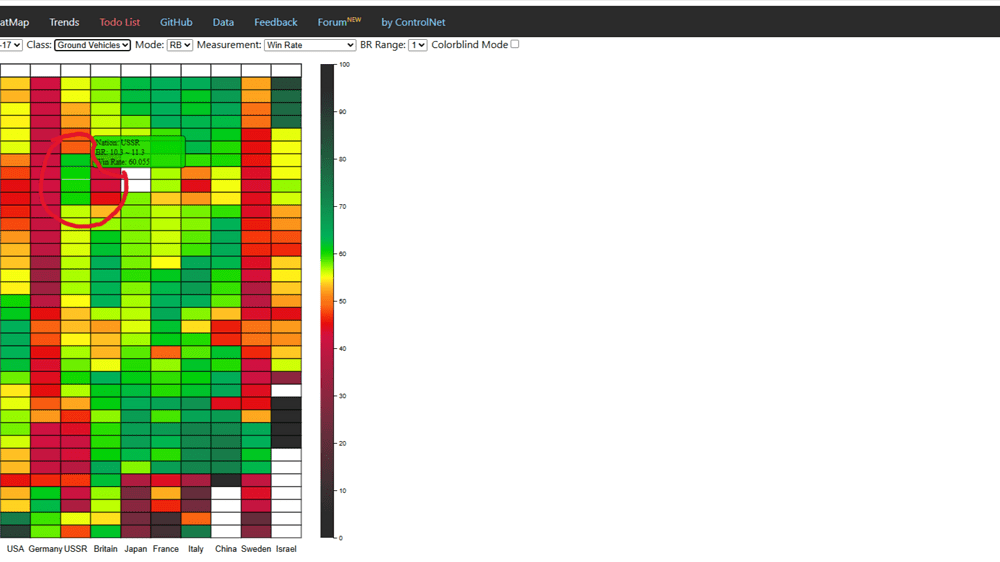Click the Israel column label

[286, 548]
